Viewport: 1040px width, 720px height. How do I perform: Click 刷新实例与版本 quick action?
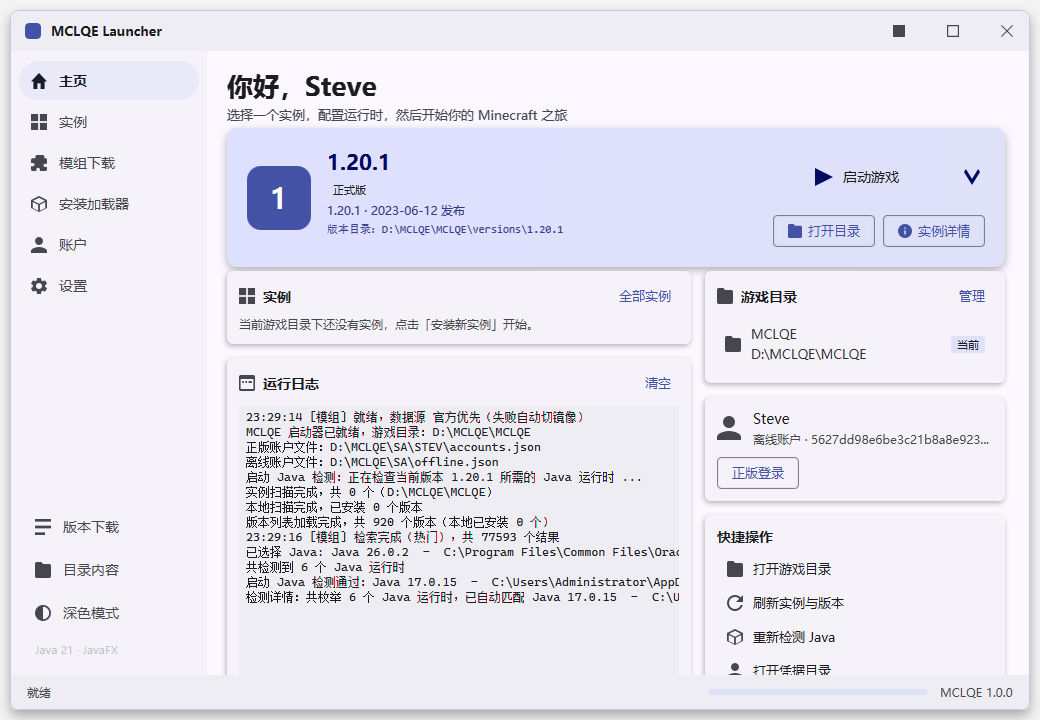click(x=855, y=603)
